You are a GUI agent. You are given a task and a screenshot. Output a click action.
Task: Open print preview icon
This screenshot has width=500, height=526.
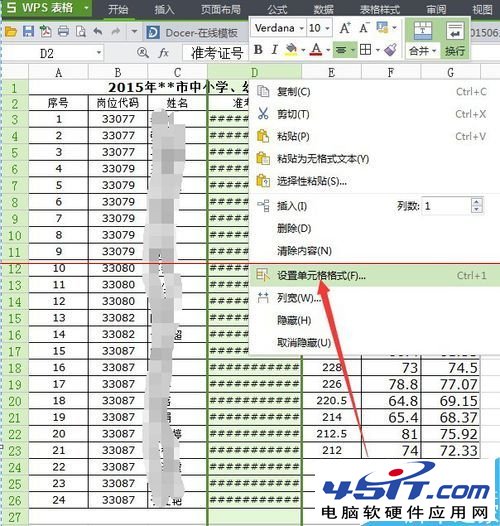click(x=81, y=32)
